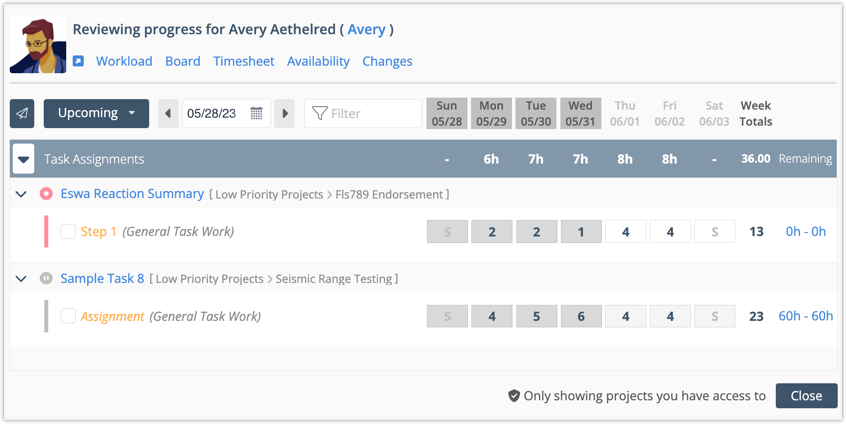
Task: Click Avery Aethelred's avatar picture
Action: [x=38, y=45]
